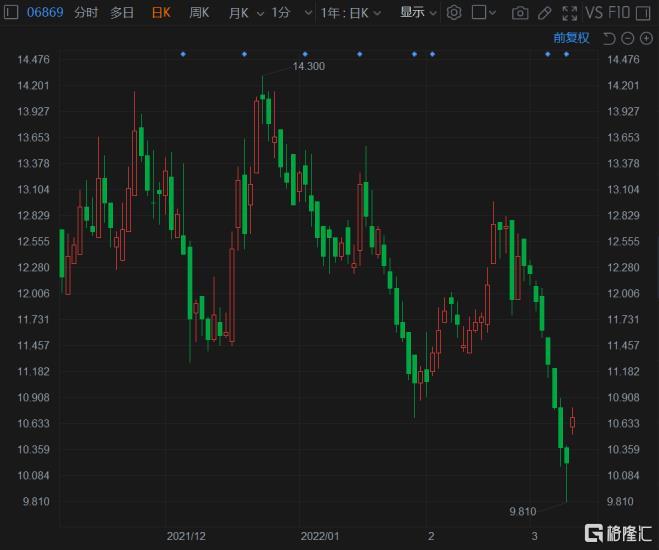Screen dimensions: 659x550
Task: Open the layout square dropdown
Action: coord(485,13)
